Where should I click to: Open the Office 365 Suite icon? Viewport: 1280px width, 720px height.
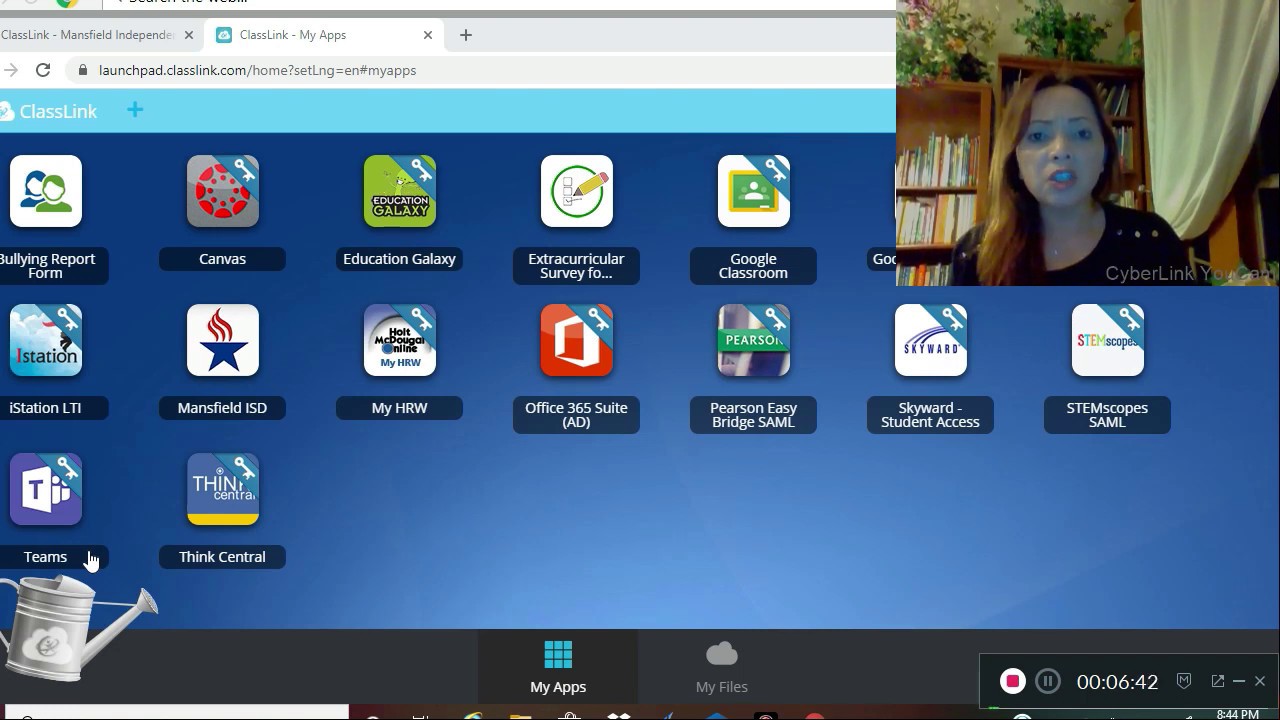(x=576, y=340)
